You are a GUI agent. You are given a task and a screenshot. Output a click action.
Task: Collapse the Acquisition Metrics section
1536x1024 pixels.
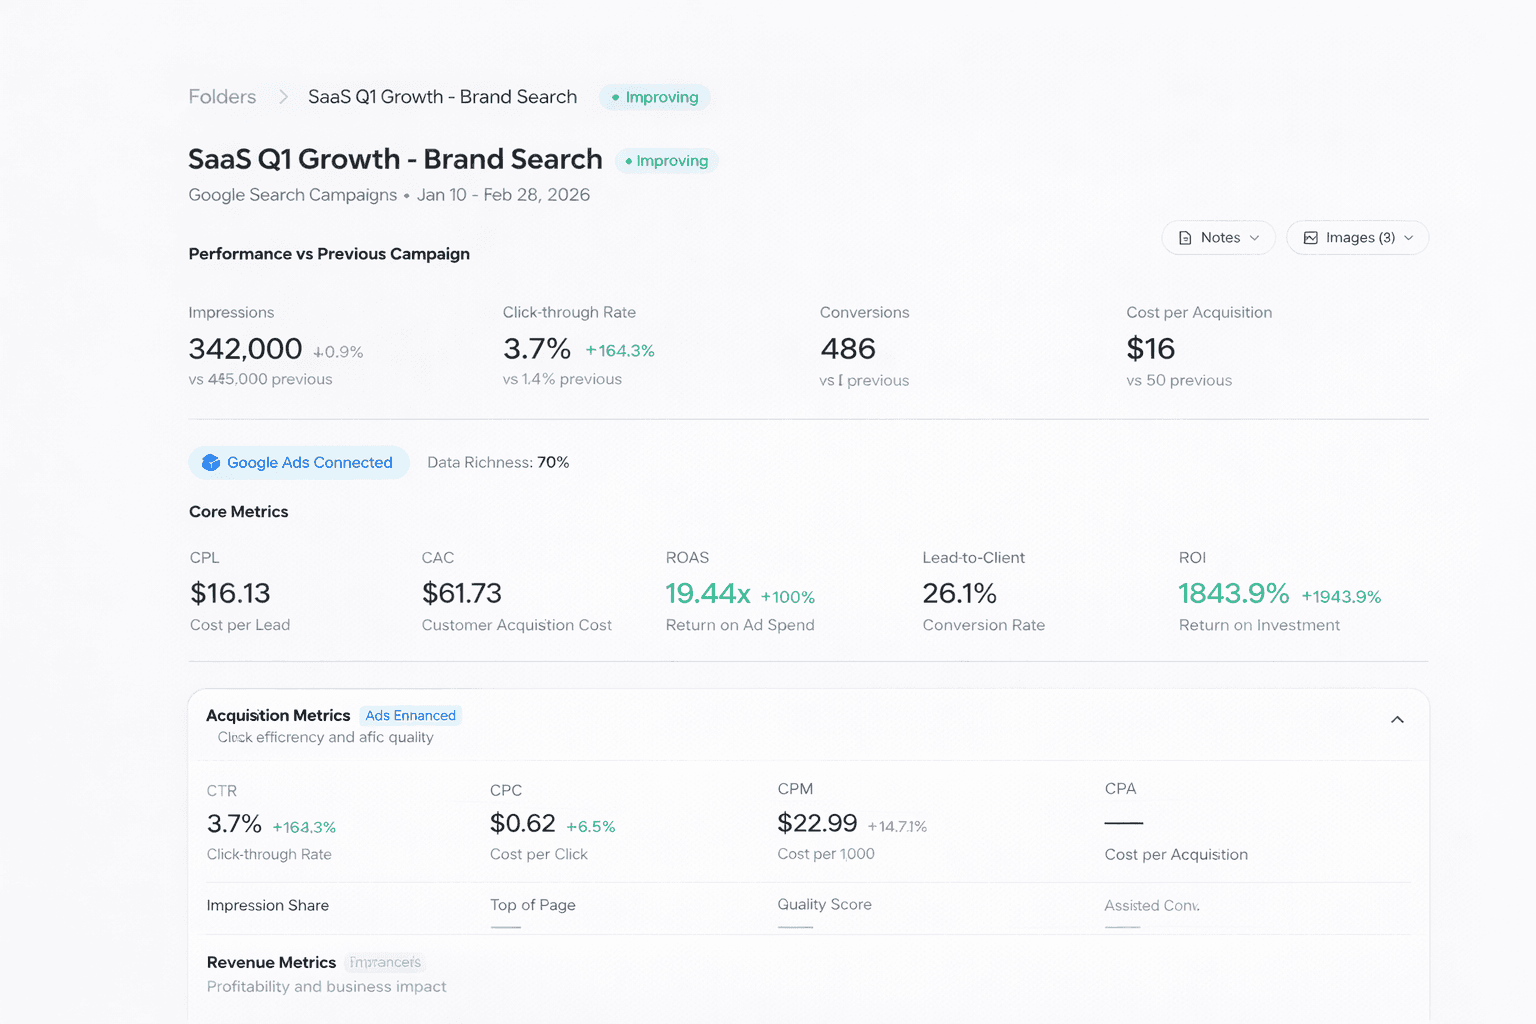coord(1397,720)
